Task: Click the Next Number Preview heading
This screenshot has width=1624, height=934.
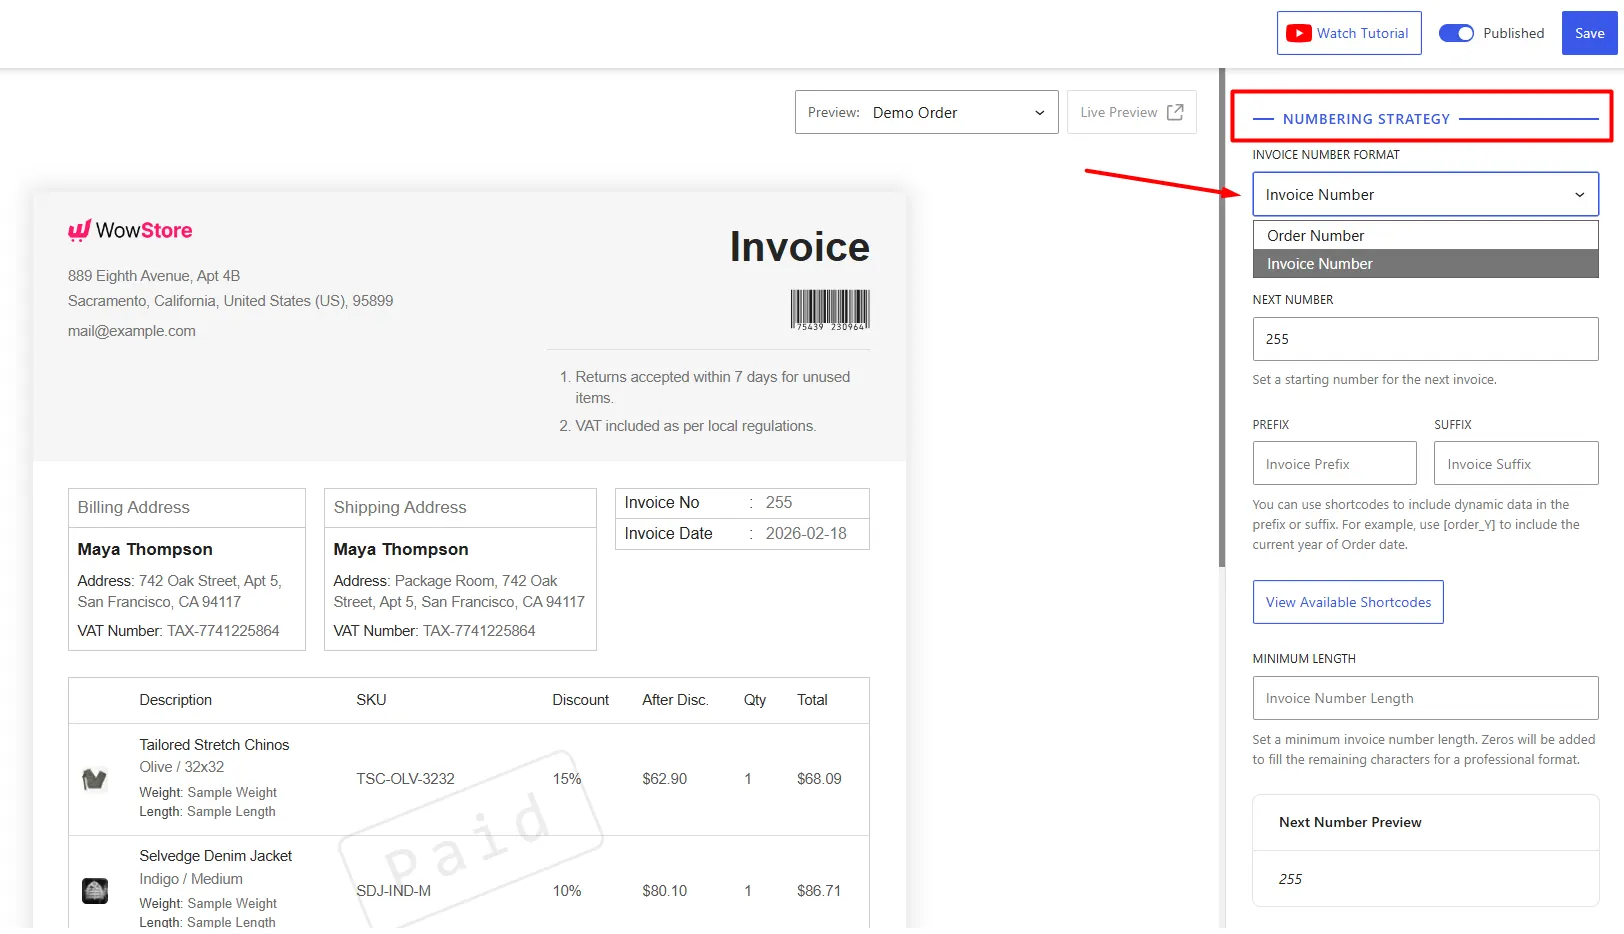Action: (1350, 822)
